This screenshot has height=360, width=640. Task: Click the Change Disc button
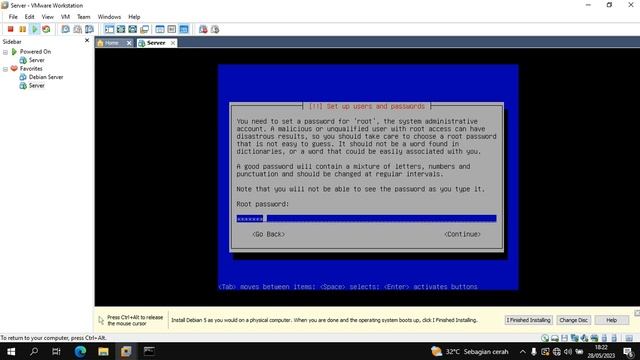click(573, 320)
